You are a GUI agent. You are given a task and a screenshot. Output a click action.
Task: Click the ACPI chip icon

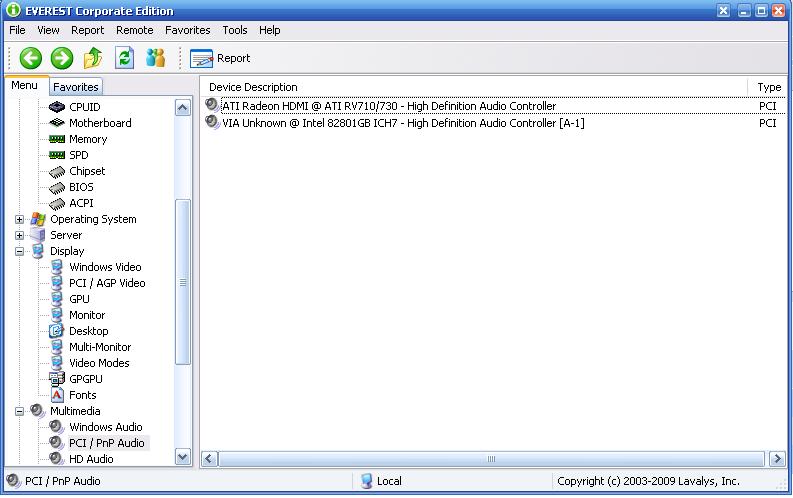[57, 204]
